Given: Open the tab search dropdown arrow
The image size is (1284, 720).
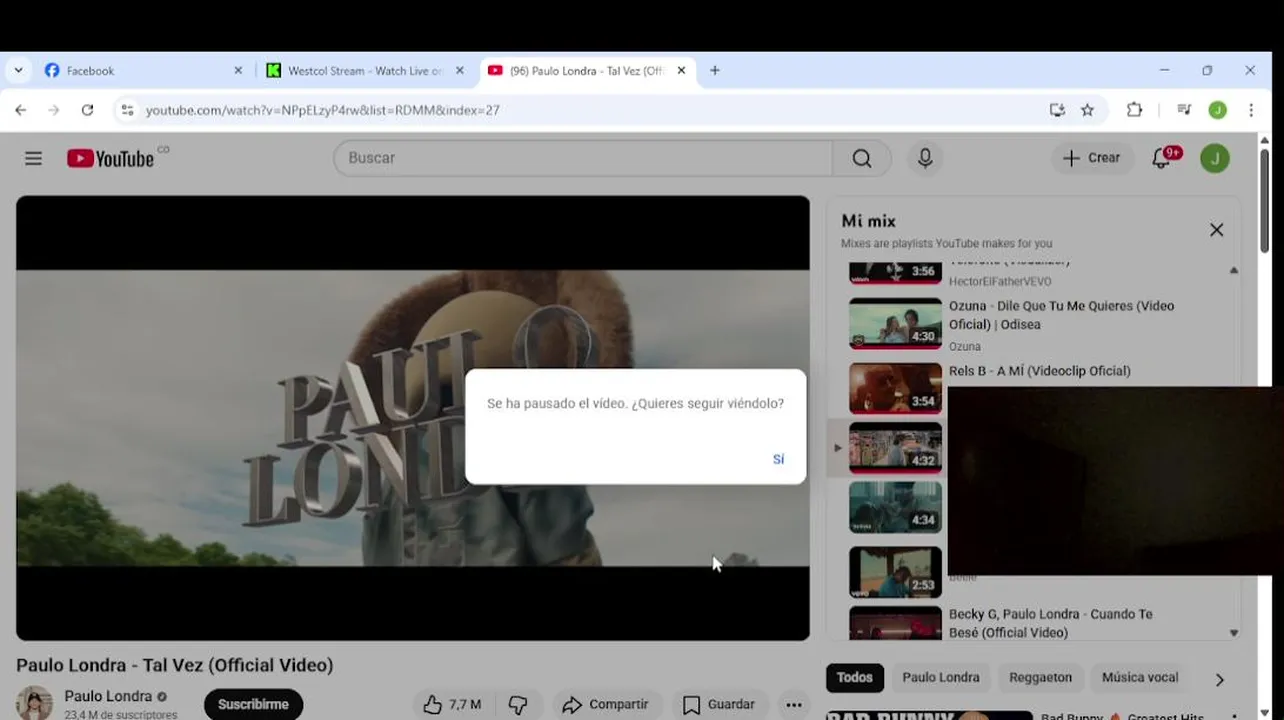Looking at the screenshot, I should (x=18, y=71).
